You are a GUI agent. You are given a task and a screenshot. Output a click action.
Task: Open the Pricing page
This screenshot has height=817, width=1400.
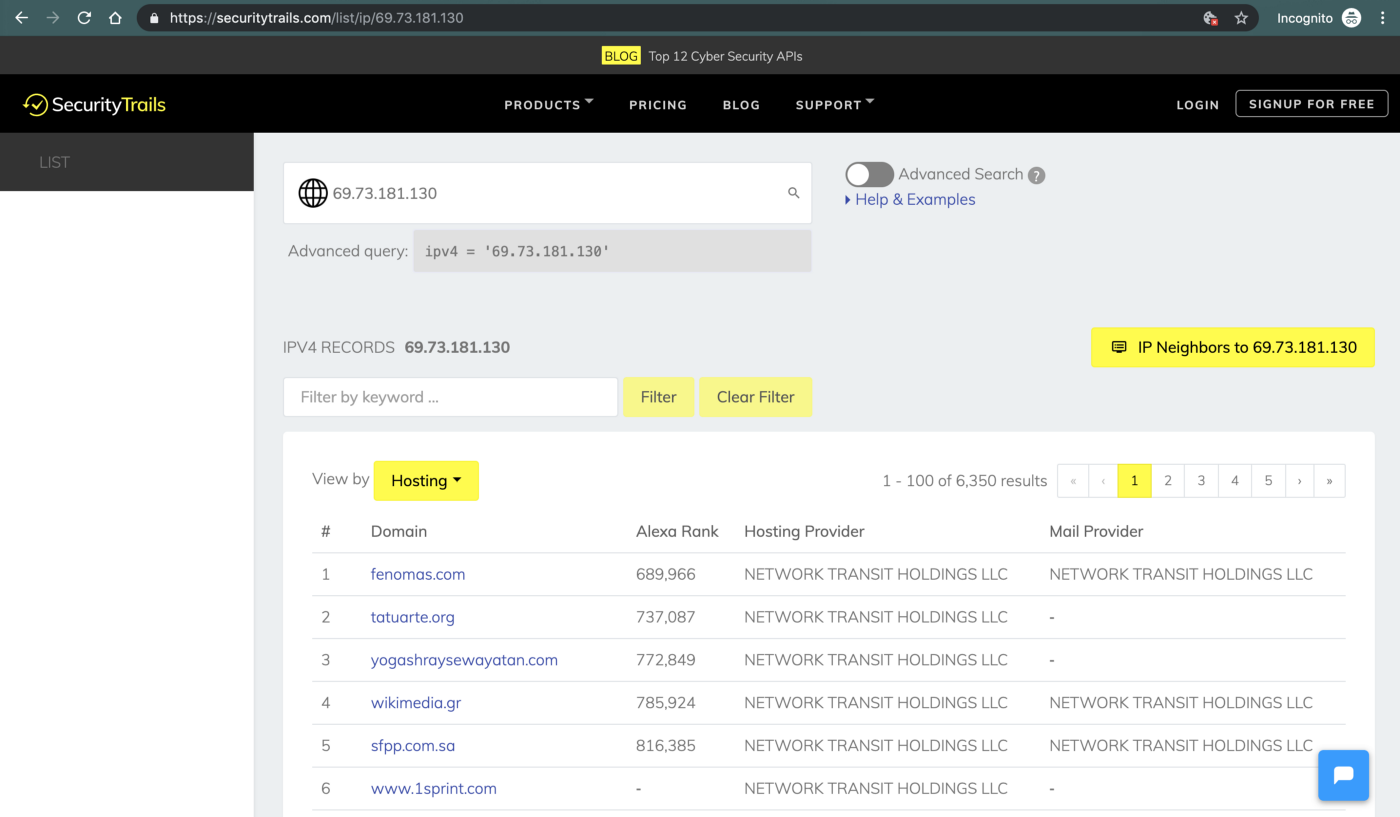[x=658, y=105]
